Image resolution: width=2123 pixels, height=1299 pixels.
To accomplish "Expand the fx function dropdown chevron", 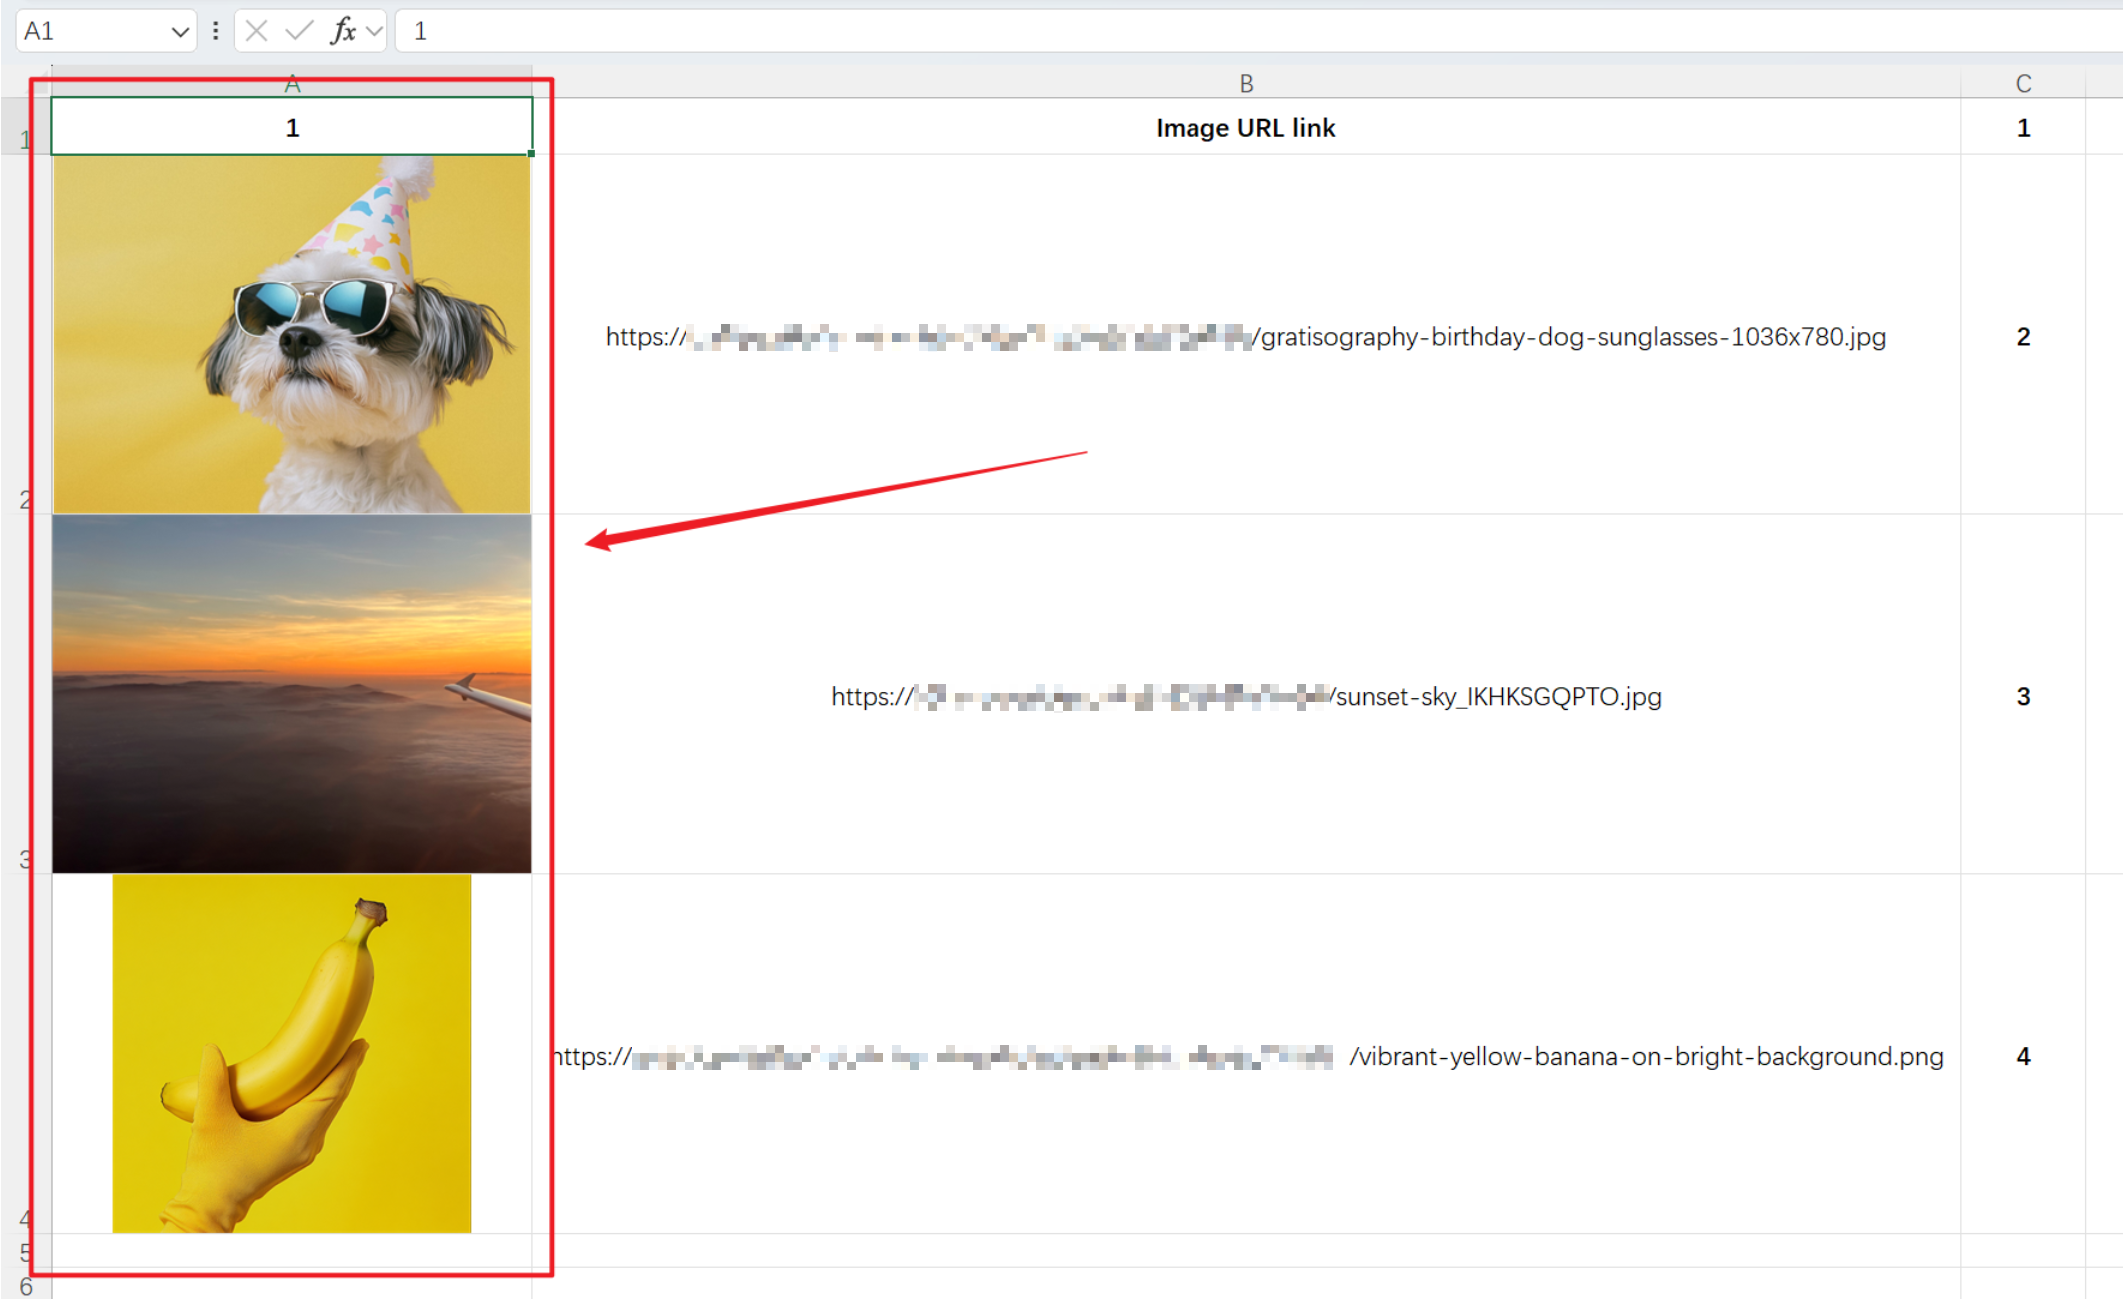I will pos(374,31).
